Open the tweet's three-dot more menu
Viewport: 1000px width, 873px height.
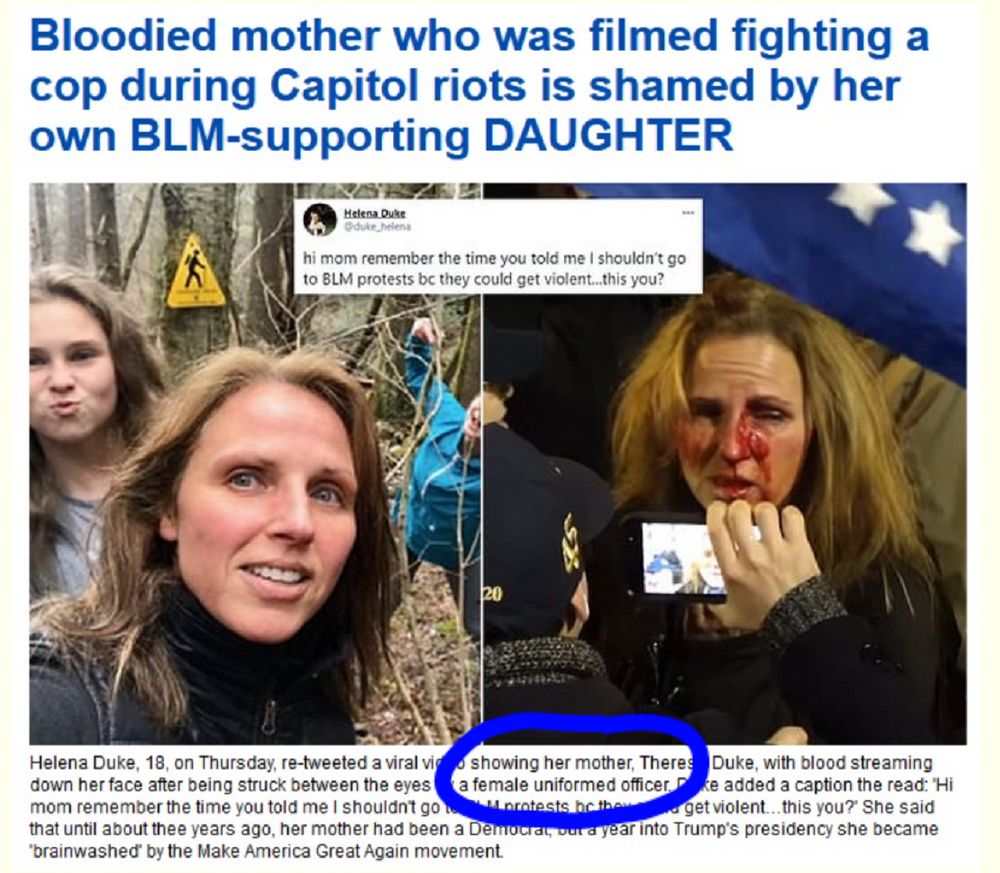pyautogui.click(x=688, y=212)
